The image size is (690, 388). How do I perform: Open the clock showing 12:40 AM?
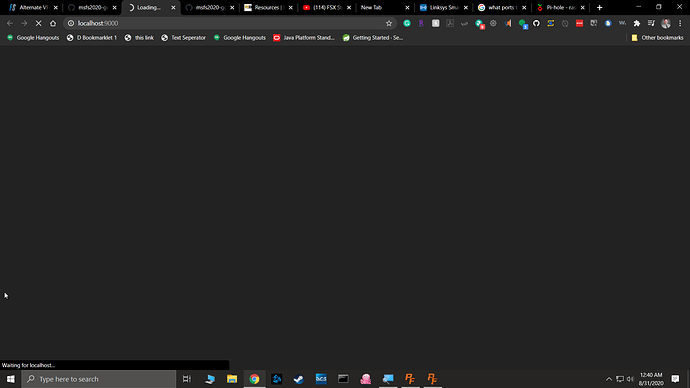coord(651,379)
